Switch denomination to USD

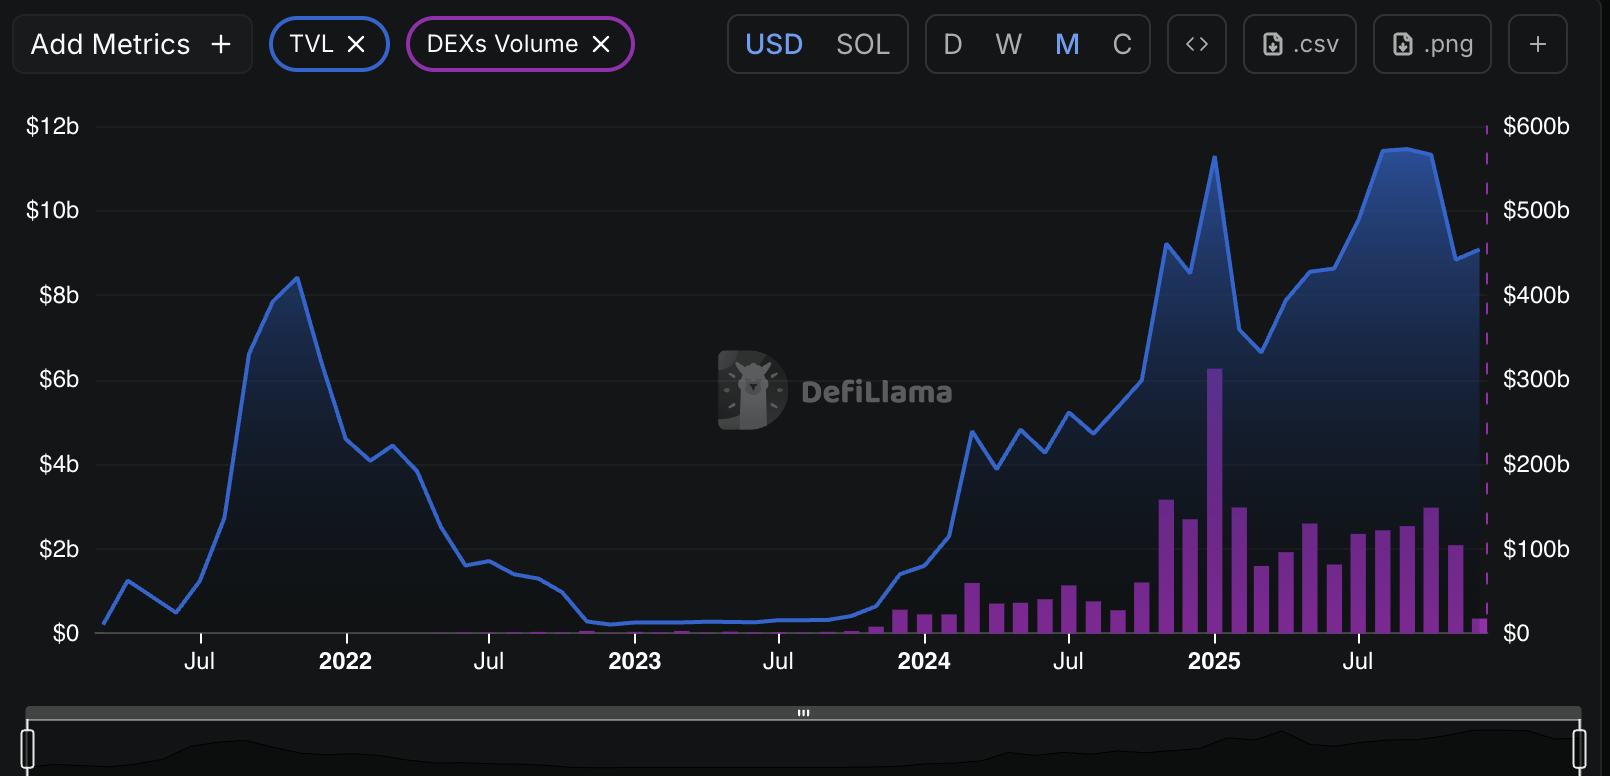click(x=774, y=44)
